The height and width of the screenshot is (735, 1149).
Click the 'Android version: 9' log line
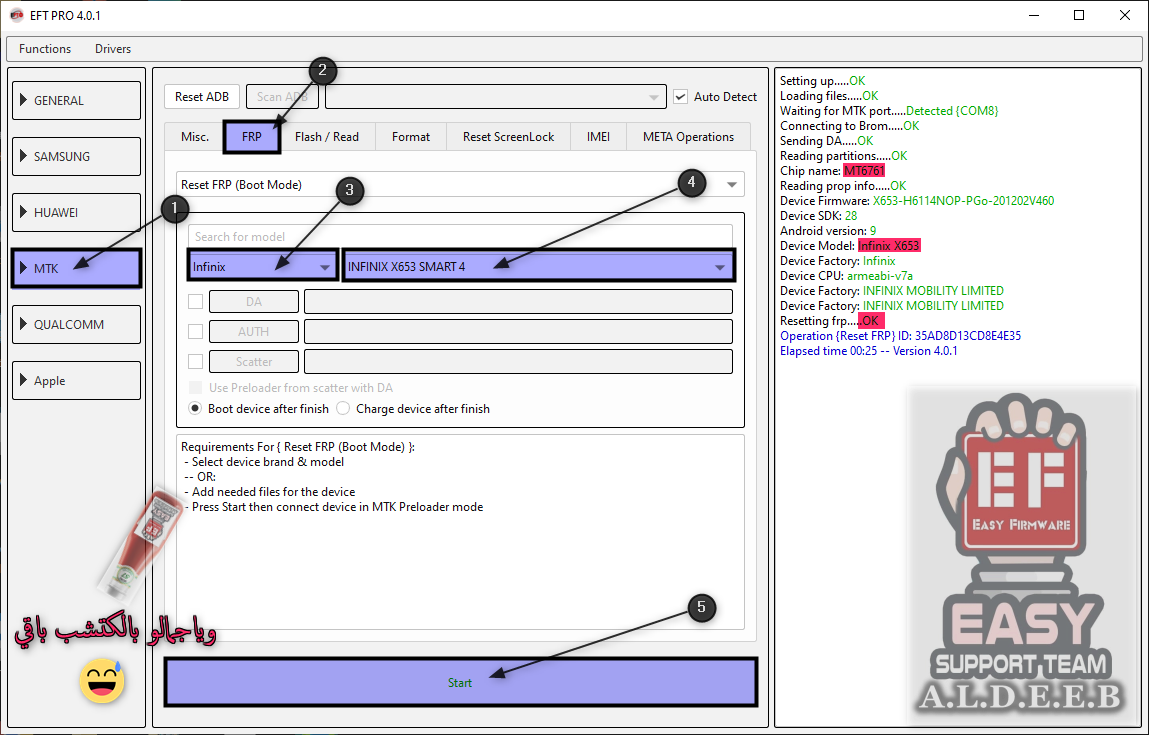coord(828,231)
